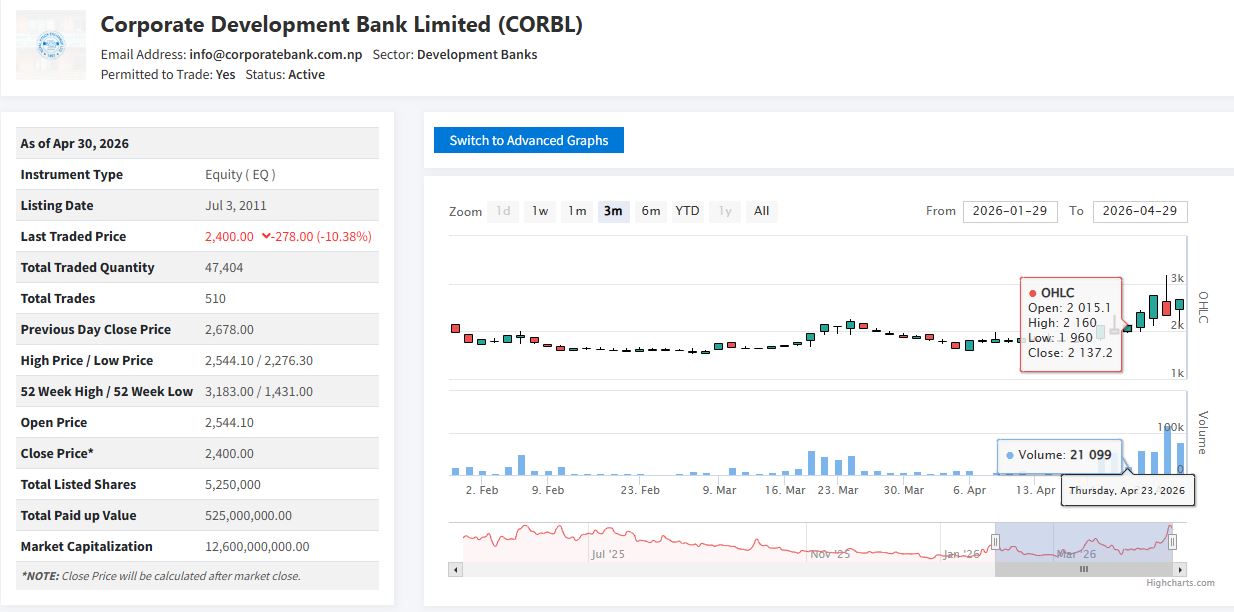
Task: Select the 1m zoom range
Action: pyautogui.click(x=577, y=211)
